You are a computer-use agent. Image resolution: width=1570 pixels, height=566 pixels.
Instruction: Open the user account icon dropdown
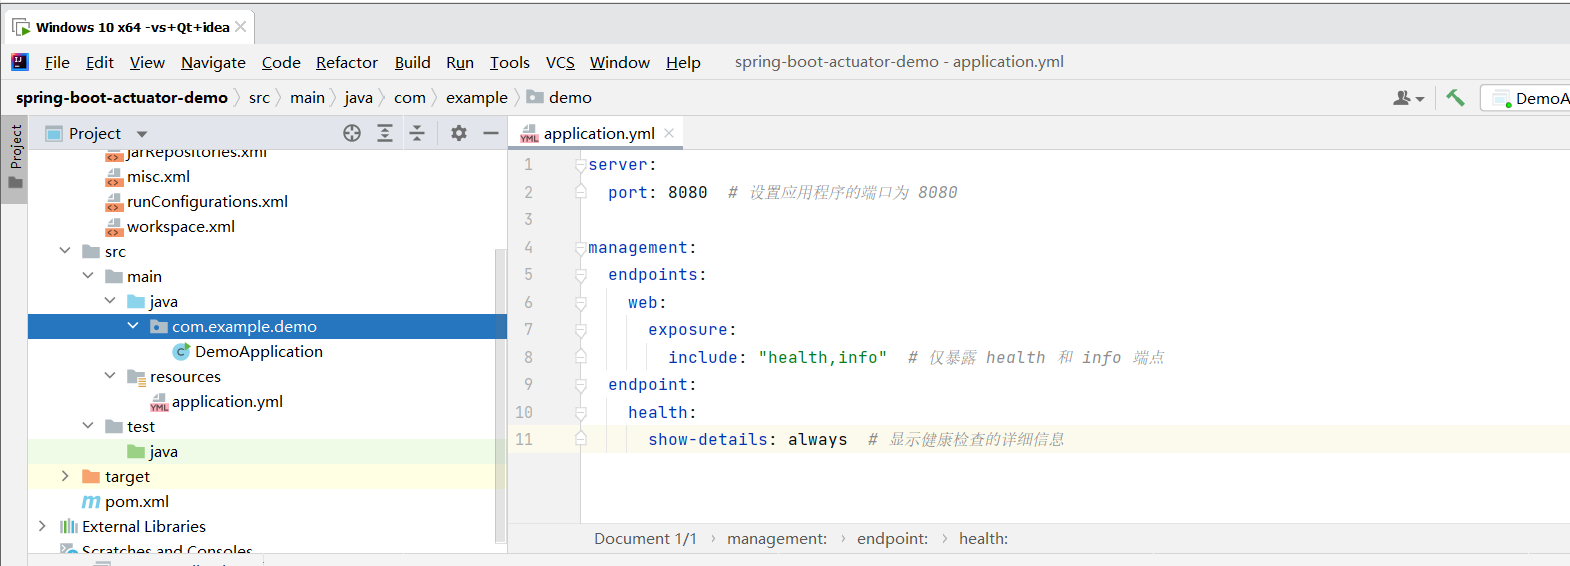tap(1408, 98)
